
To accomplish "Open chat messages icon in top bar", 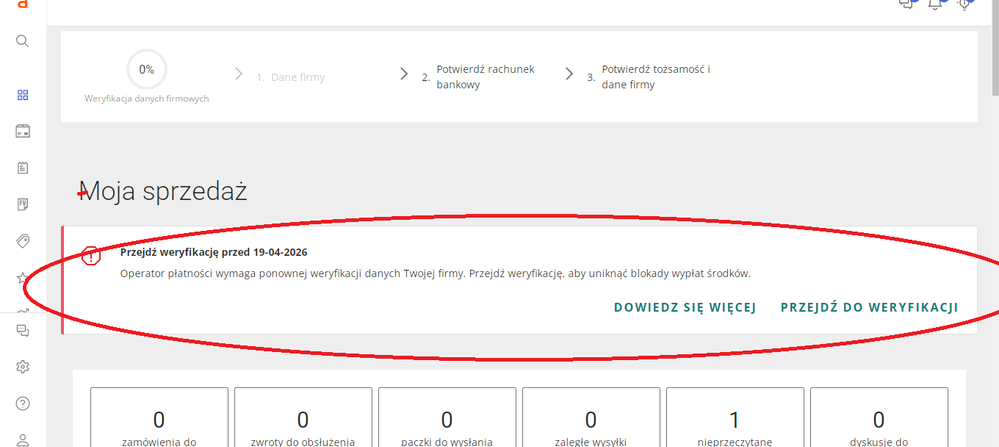I will coord(907,5).
